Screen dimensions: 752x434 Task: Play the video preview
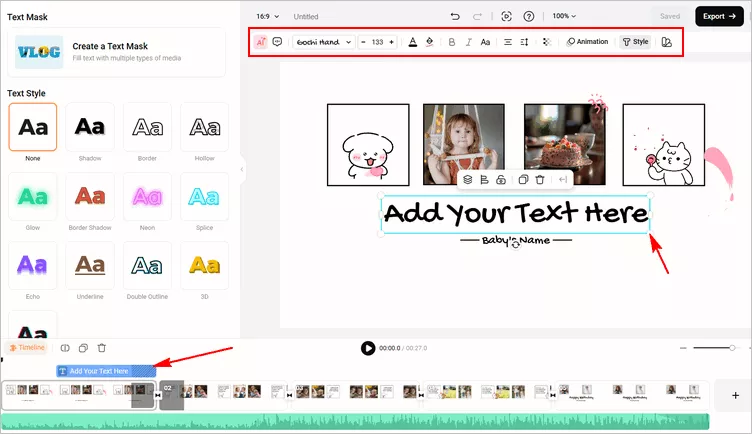point(368,348)
